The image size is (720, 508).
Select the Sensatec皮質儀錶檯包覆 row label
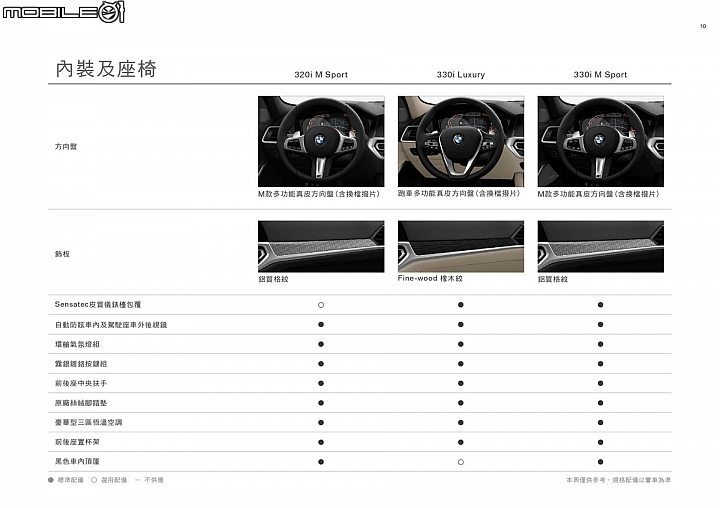98,305
